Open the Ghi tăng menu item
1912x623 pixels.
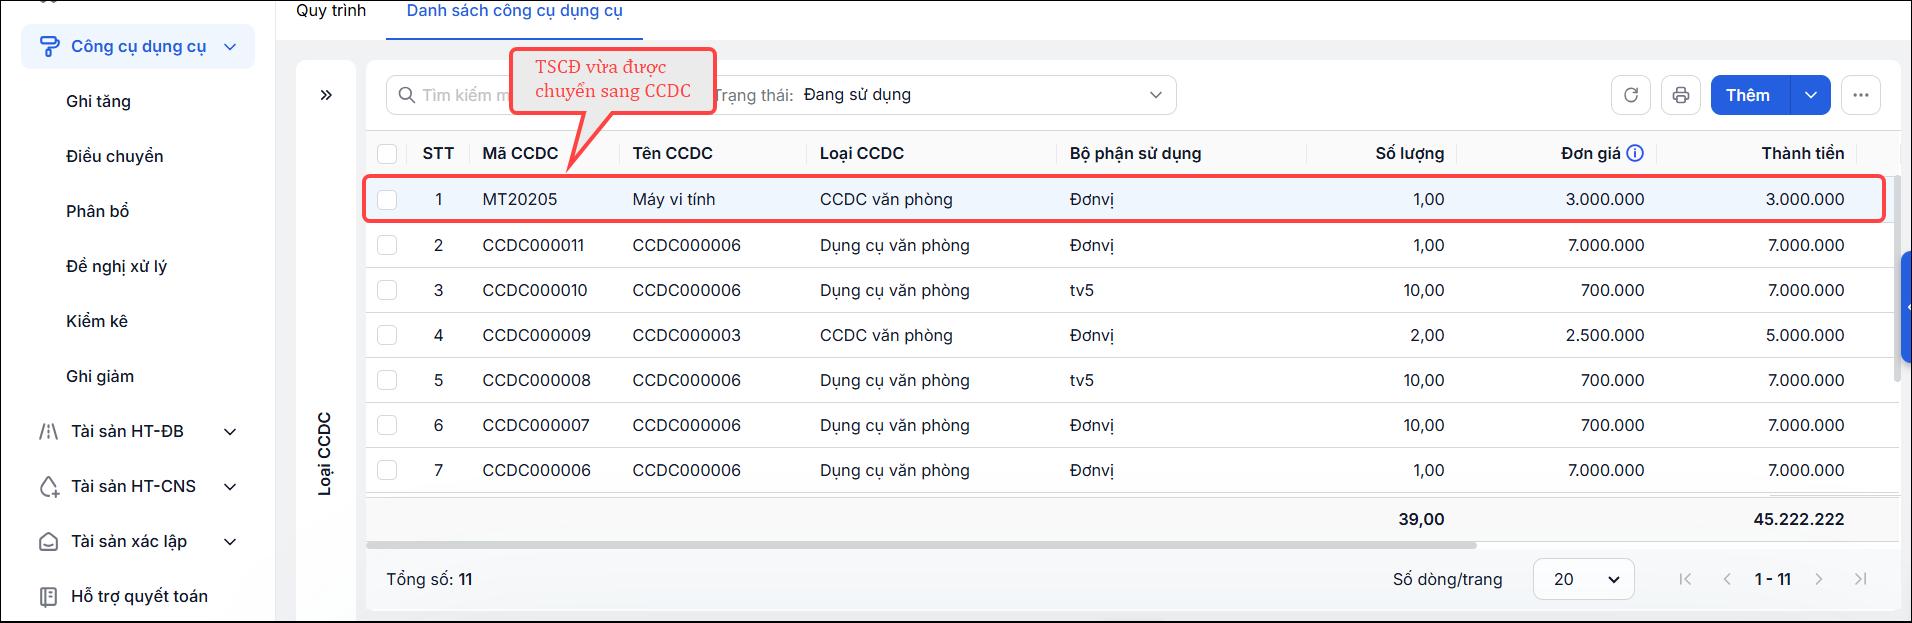pyautogui.click(x=98, y=101)
